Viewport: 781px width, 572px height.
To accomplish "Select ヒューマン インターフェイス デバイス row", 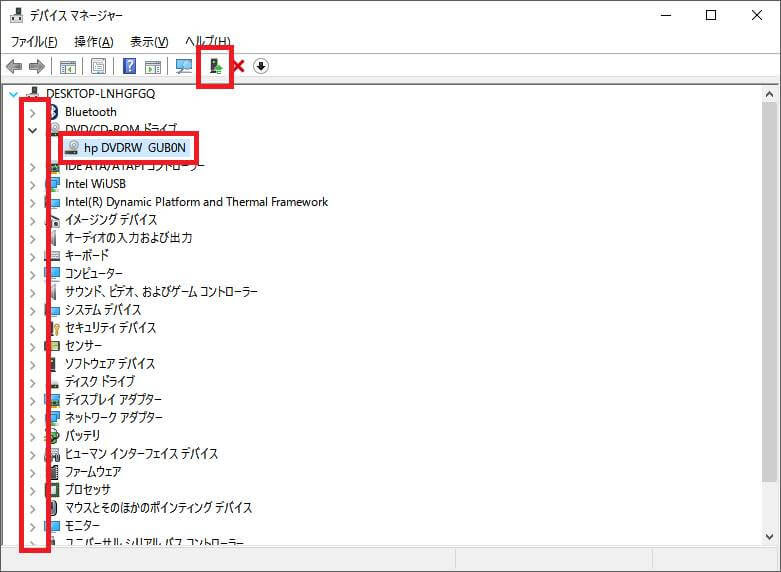I will pyautogui.click(x=141, y=454).
